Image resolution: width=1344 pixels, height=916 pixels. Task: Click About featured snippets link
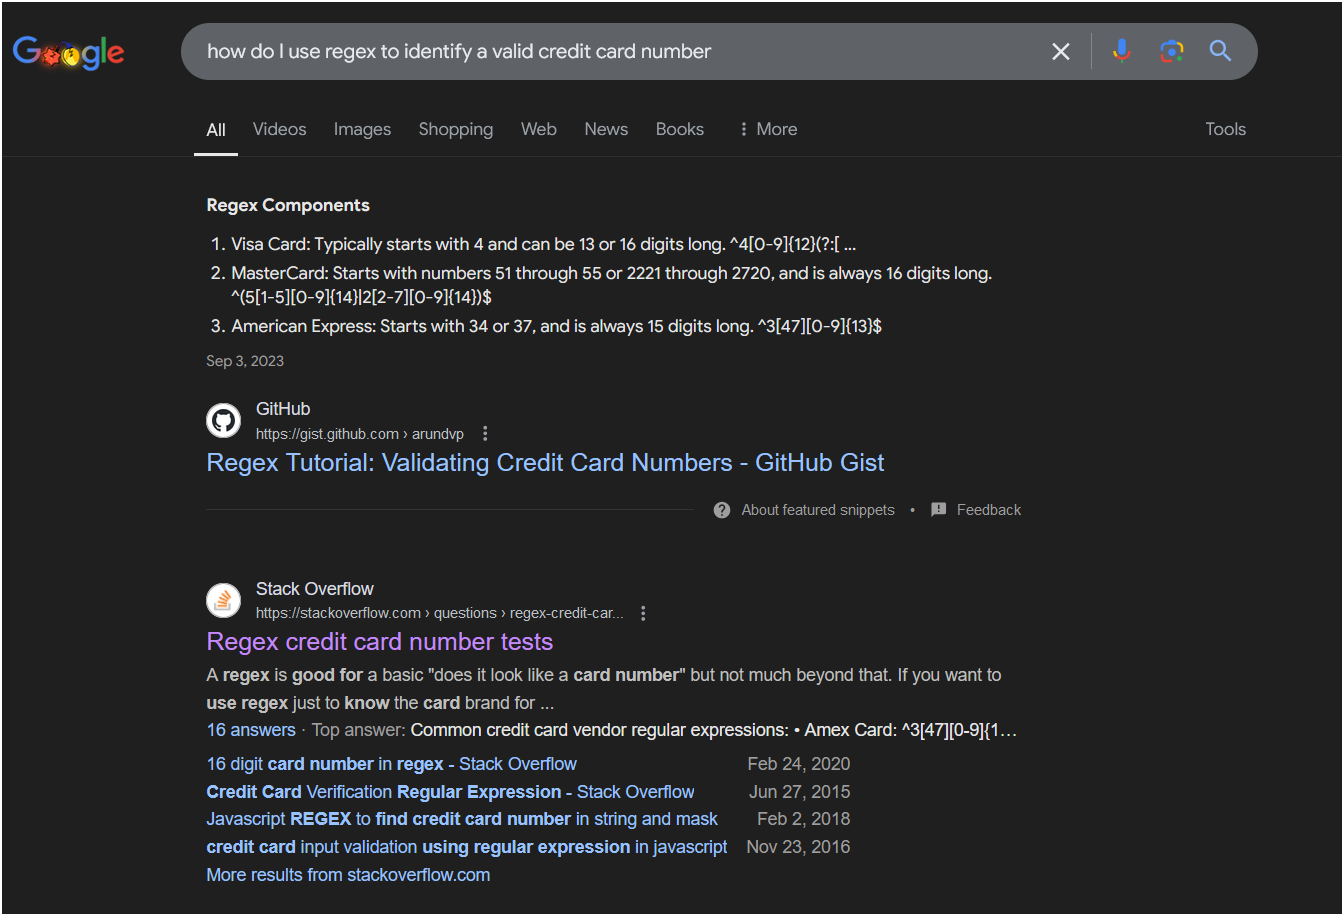[818, 510]
